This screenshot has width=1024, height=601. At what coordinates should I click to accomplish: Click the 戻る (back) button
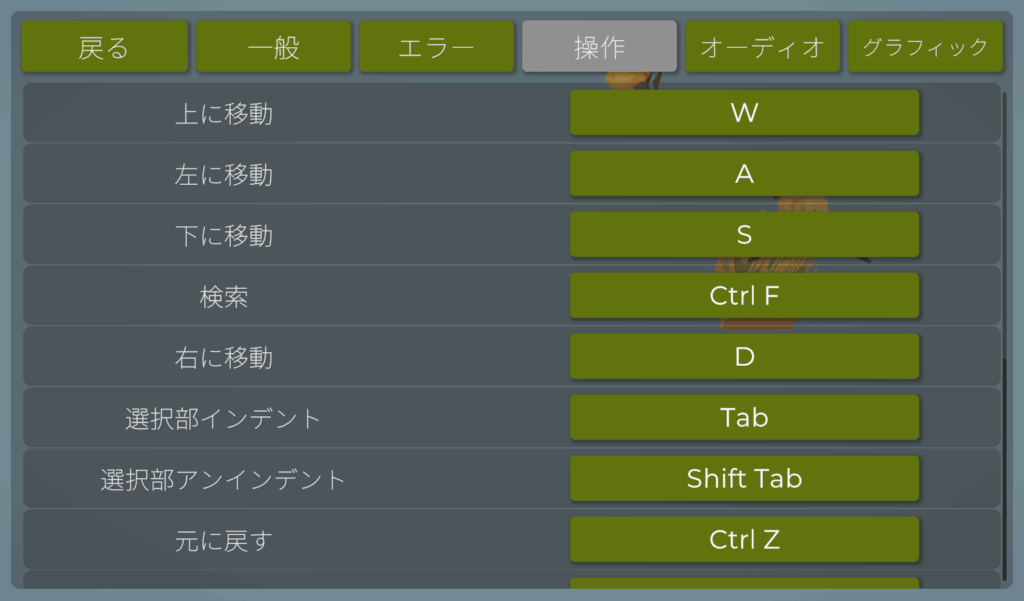[x=104, y=47]
